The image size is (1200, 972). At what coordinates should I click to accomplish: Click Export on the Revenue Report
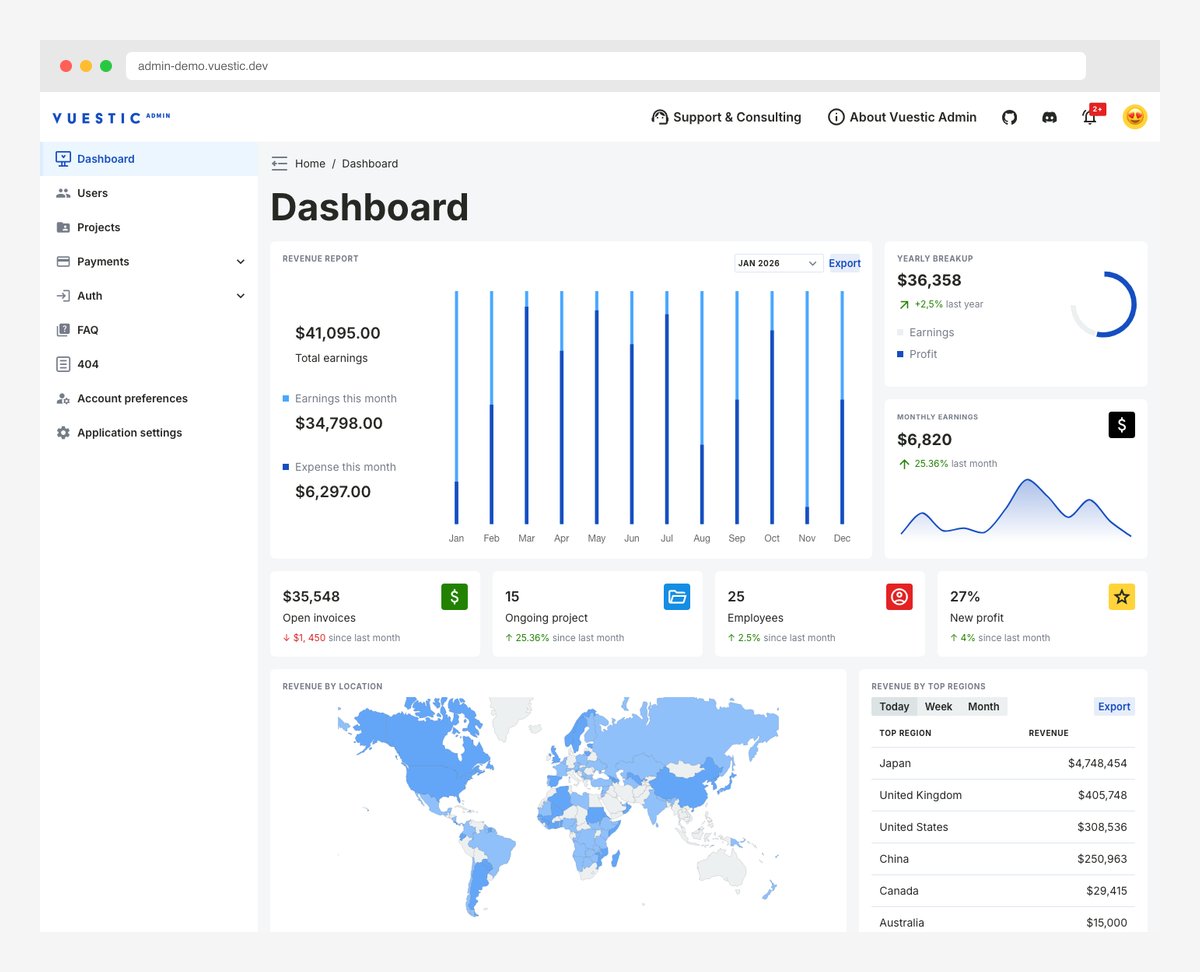click(x=844, y=263)
